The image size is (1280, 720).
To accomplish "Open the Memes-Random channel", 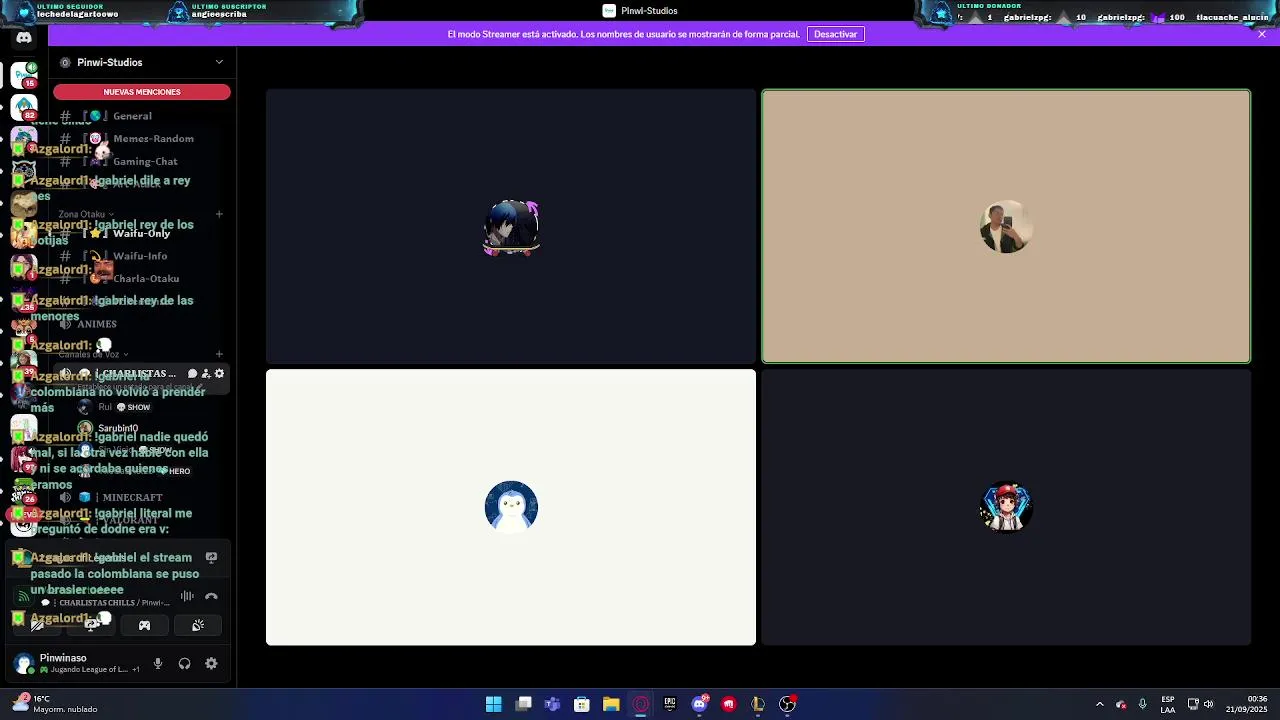I will pyautogui.click(x=142, y=139).
